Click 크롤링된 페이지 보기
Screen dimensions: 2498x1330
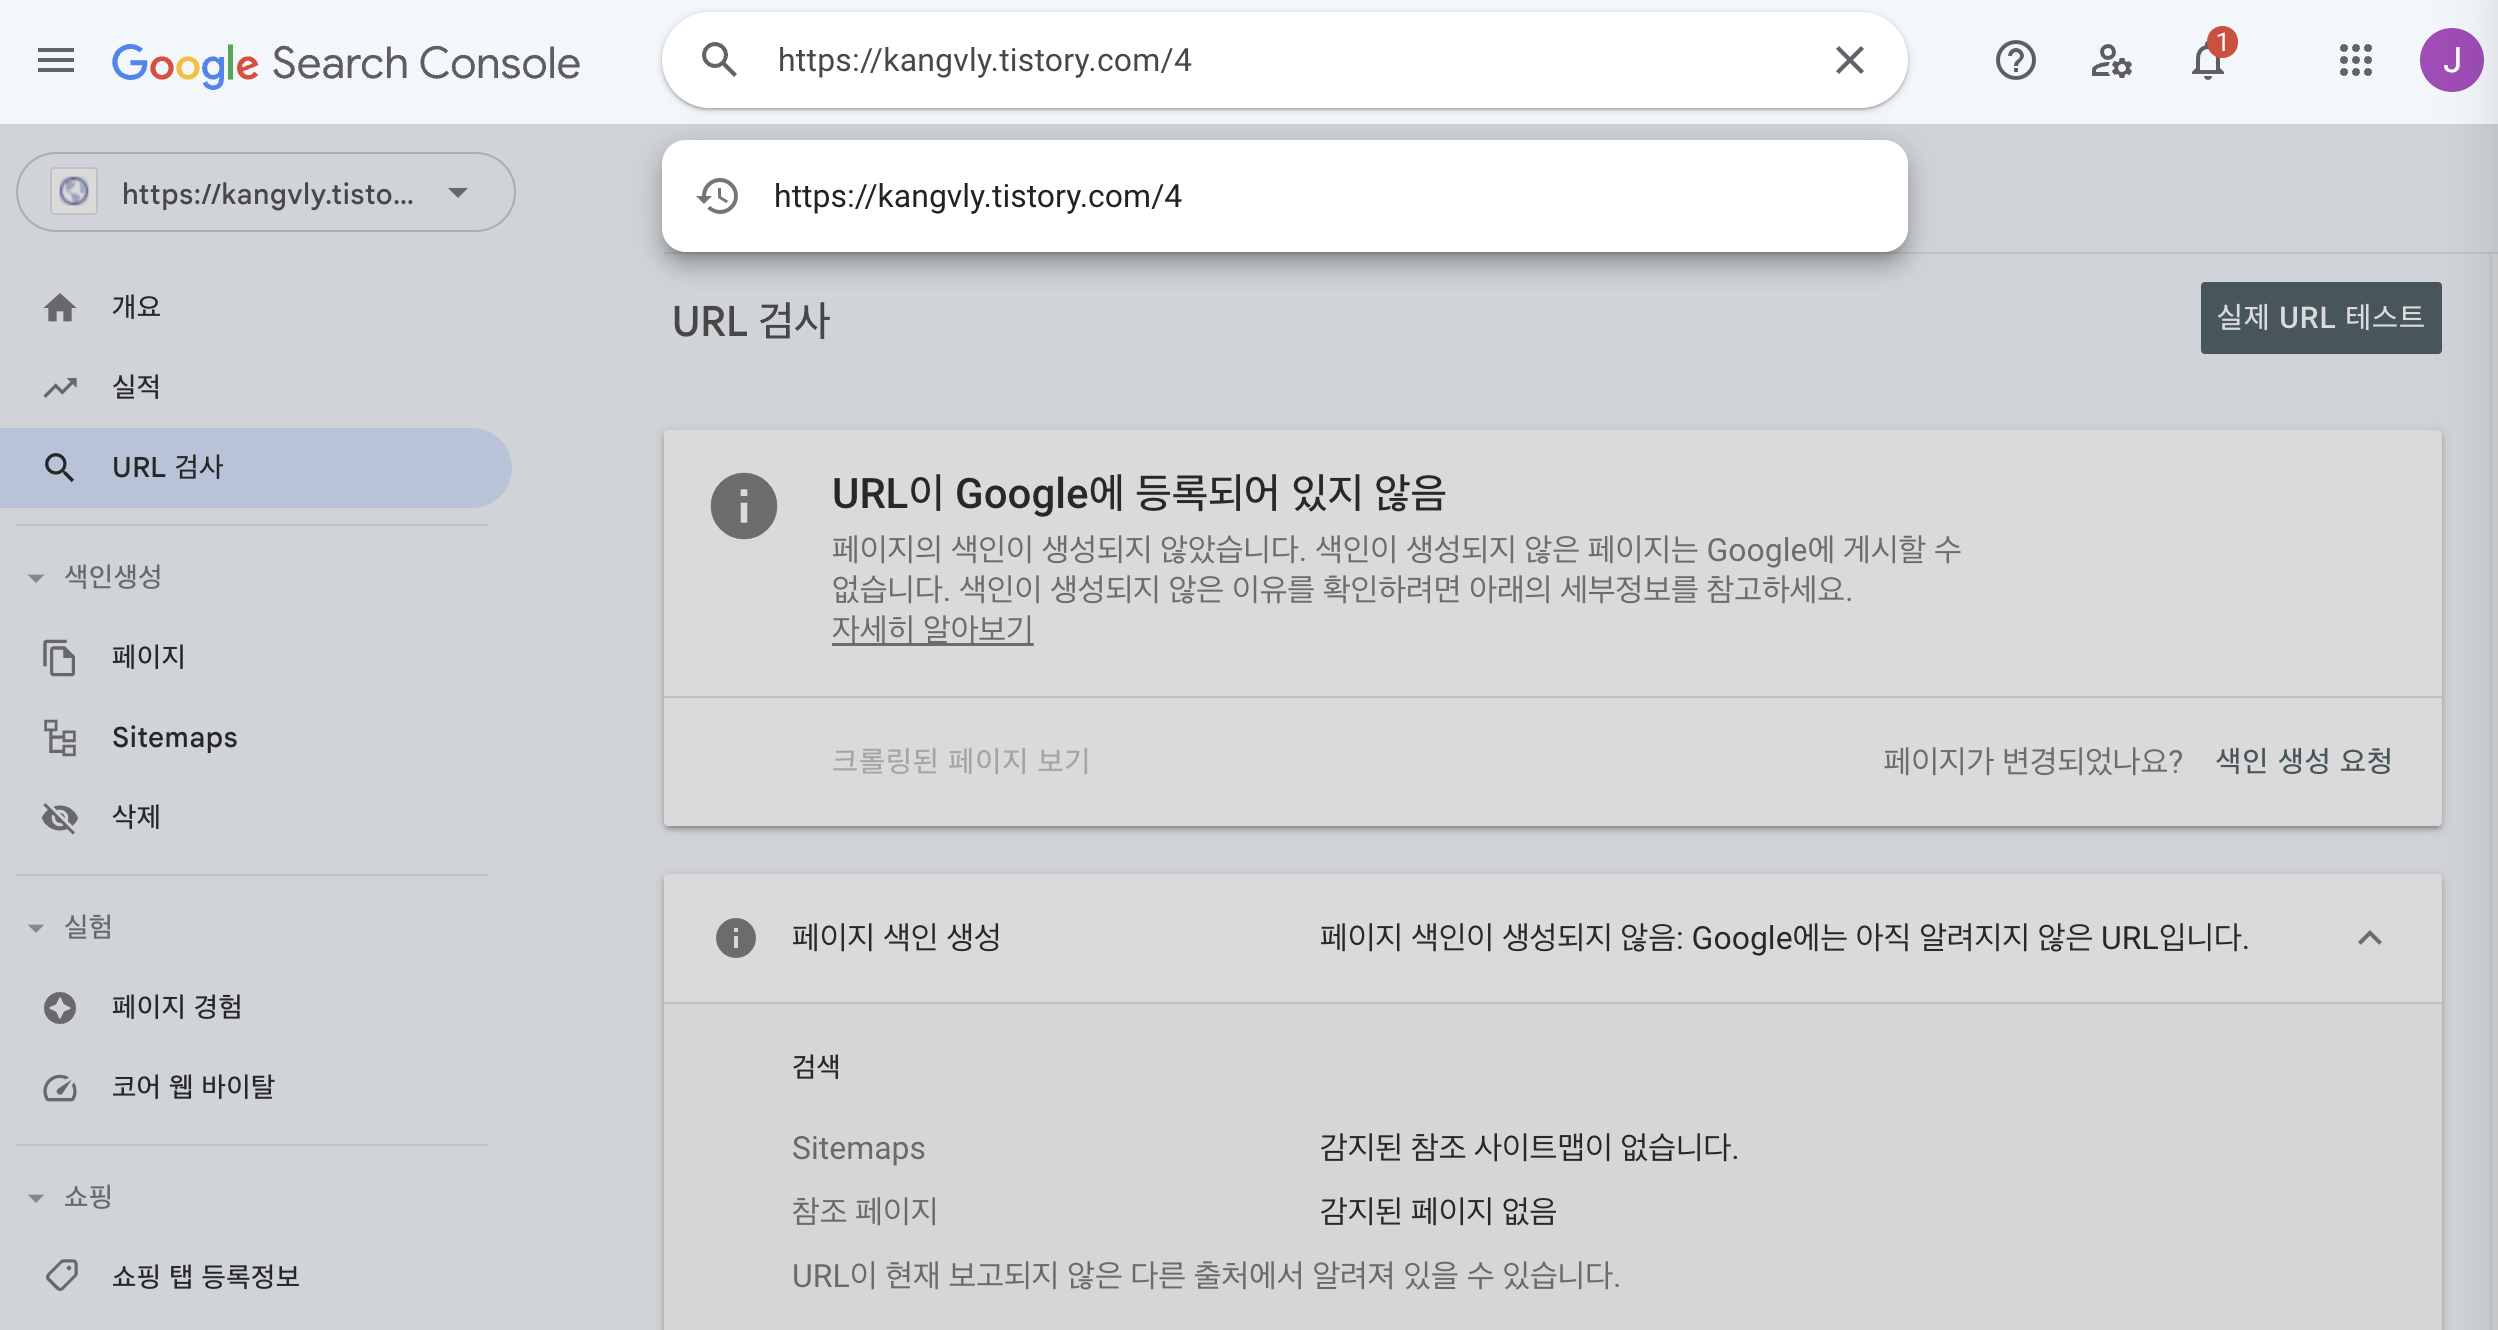(960, 761)
